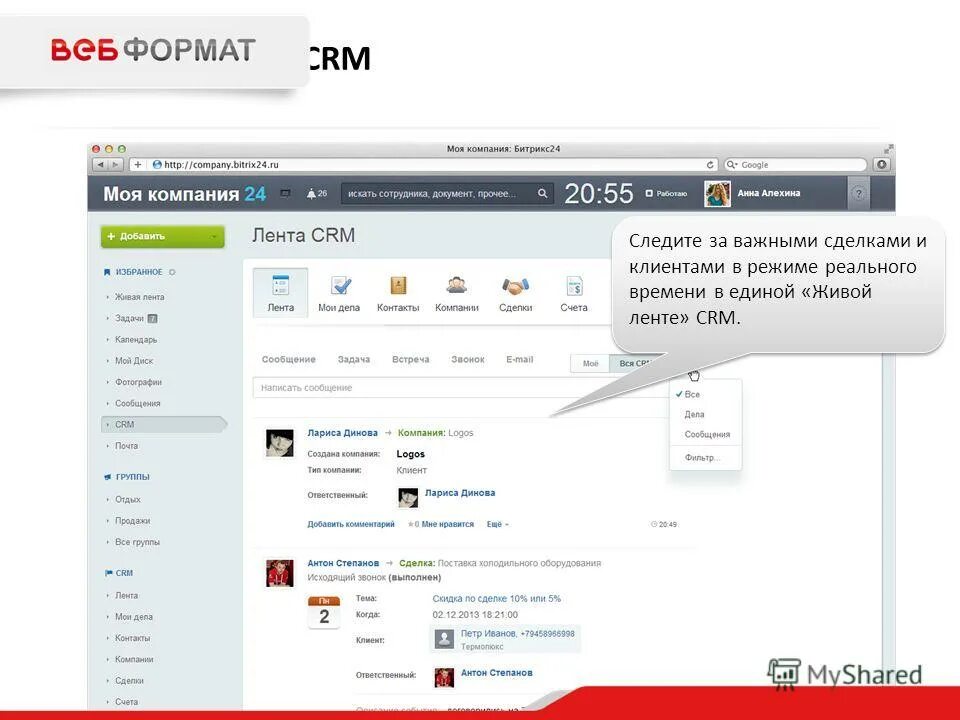Click the browser add tab plus button
The image size is (960, 720).
(138, 165)
